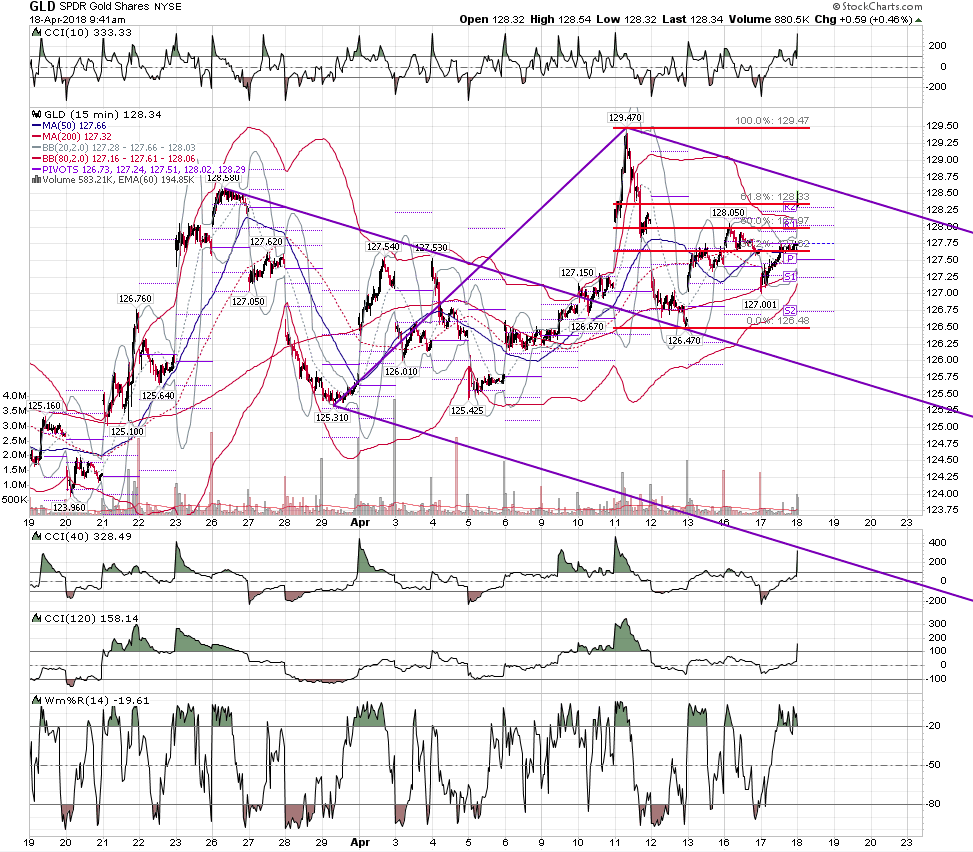Click the 128.050 price label

pos(728,213)
